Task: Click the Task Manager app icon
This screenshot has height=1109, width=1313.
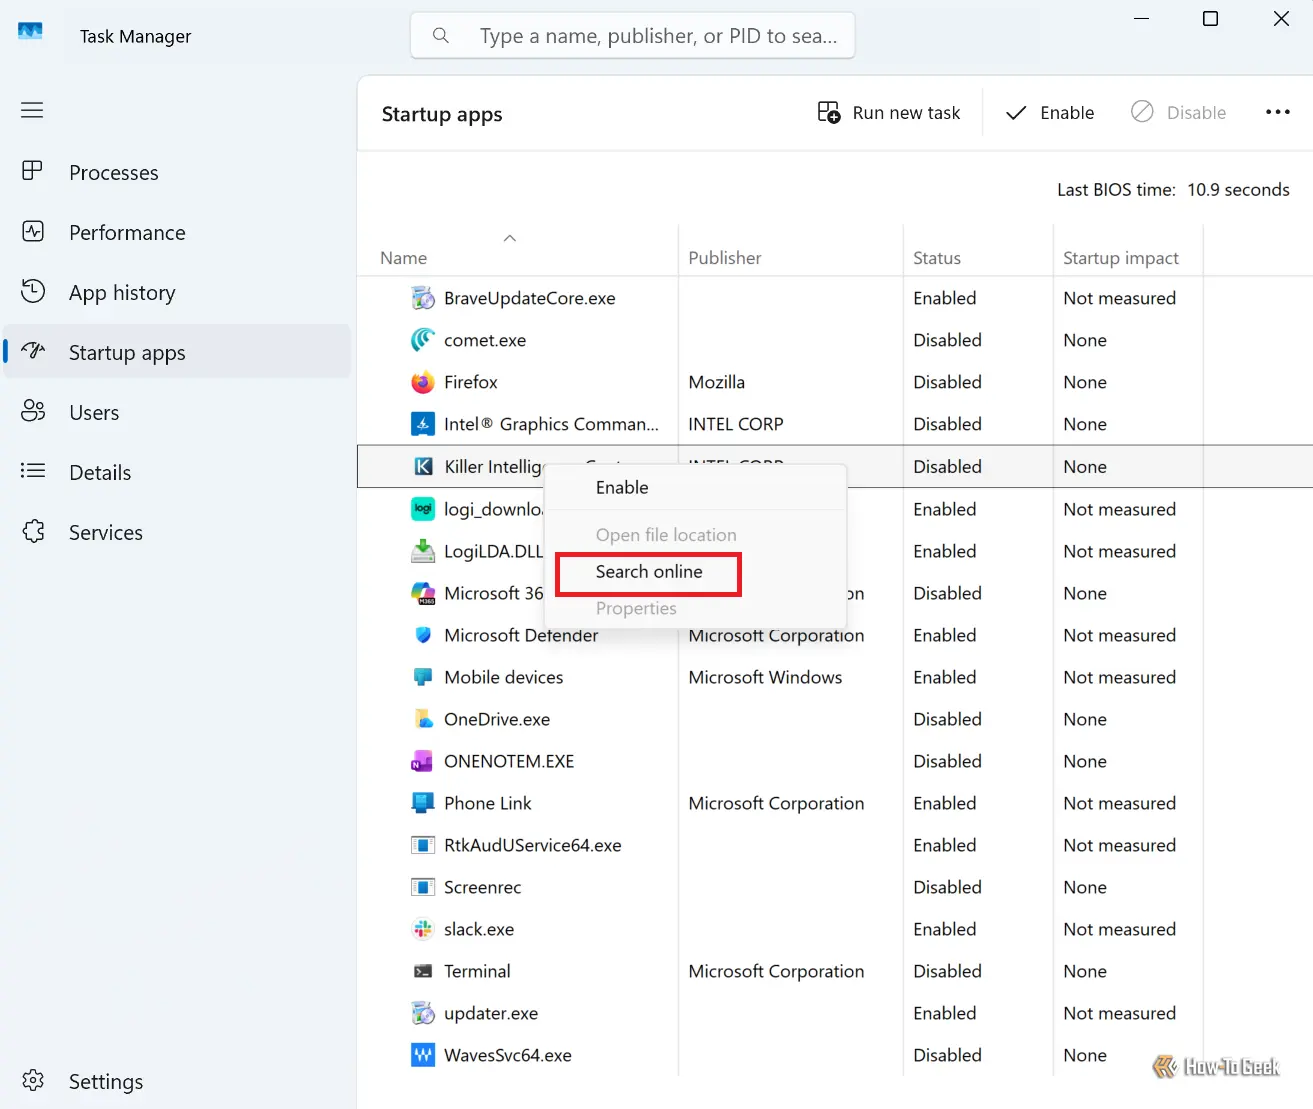Action: coord(31,32)
